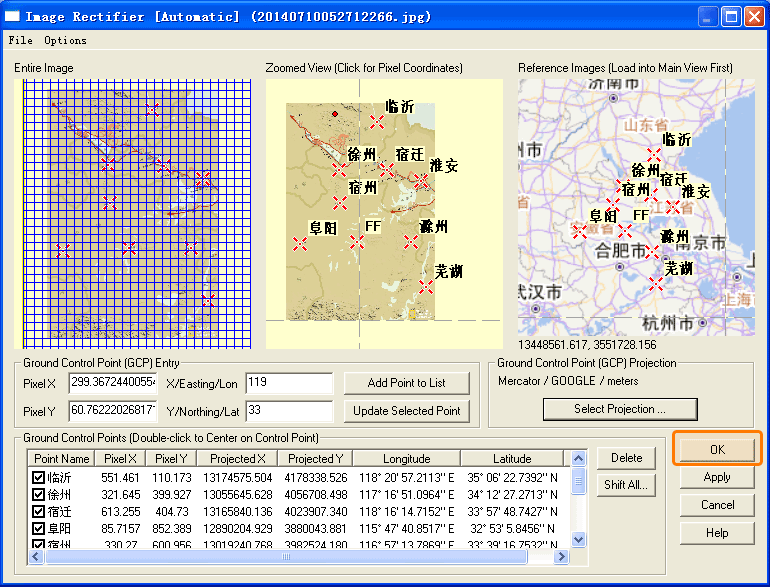Screen dimensions: 770x587
Task: Click the Y/Northing/Lat input field
Action: tap(289, 411)
